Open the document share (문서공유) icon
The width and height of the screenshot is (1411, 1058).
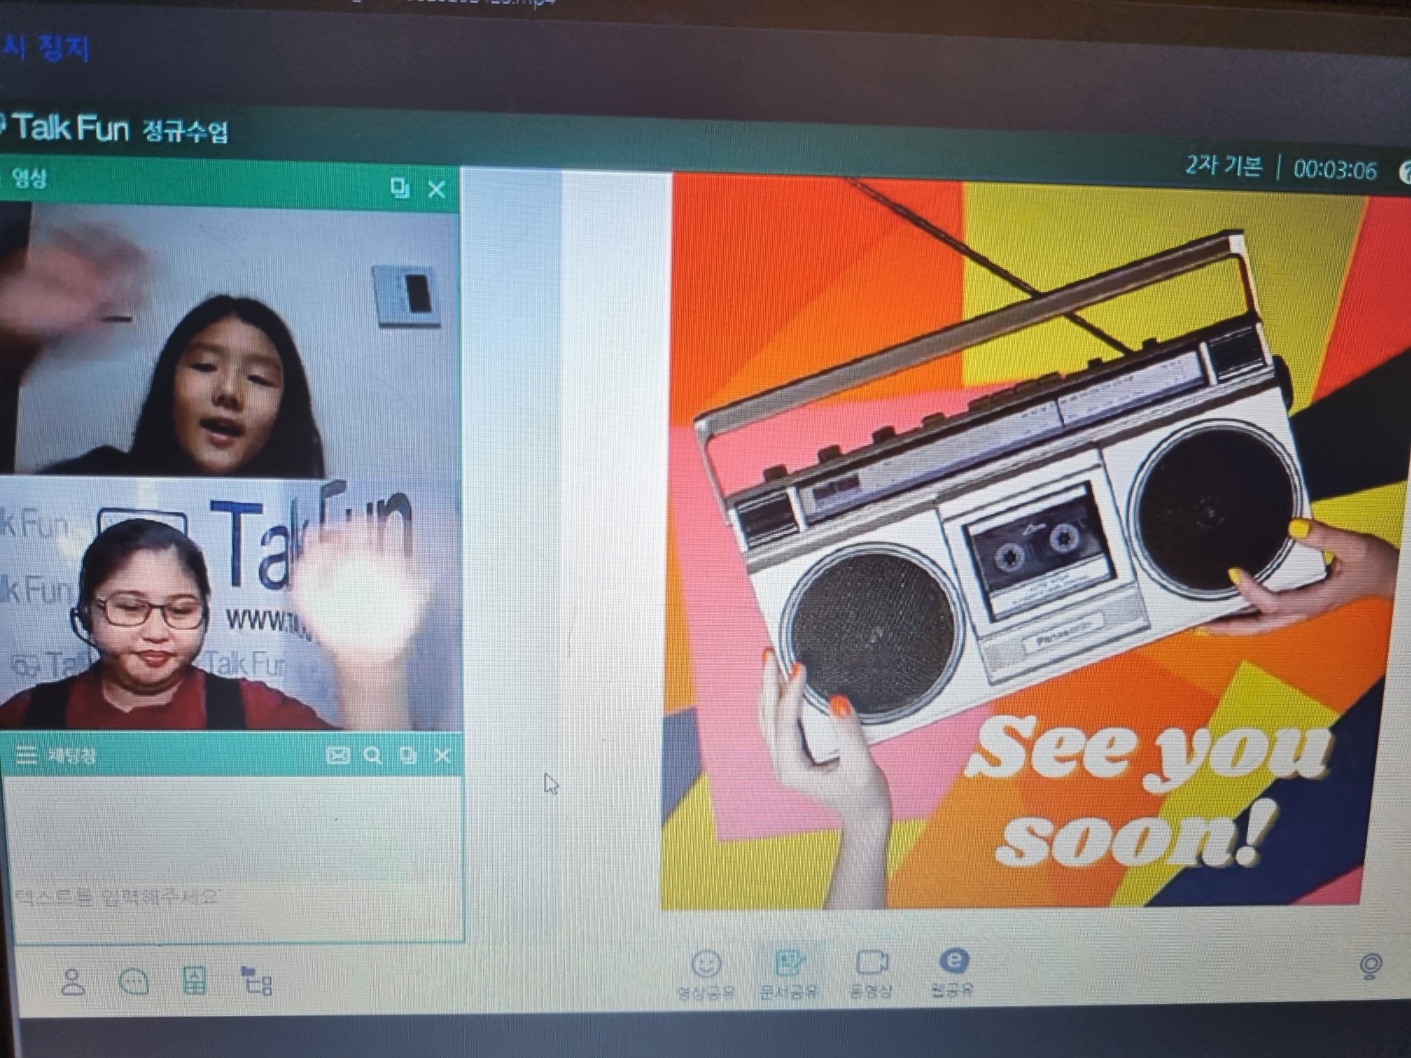(789, 964)
